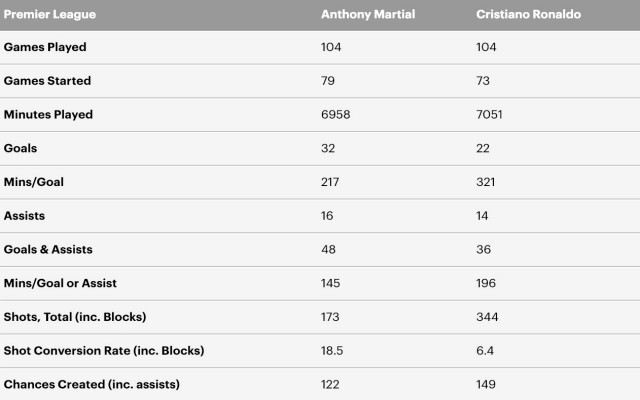Click the Premier League column header
Viewport: 640px width, 400px height.
coord(50,14)
